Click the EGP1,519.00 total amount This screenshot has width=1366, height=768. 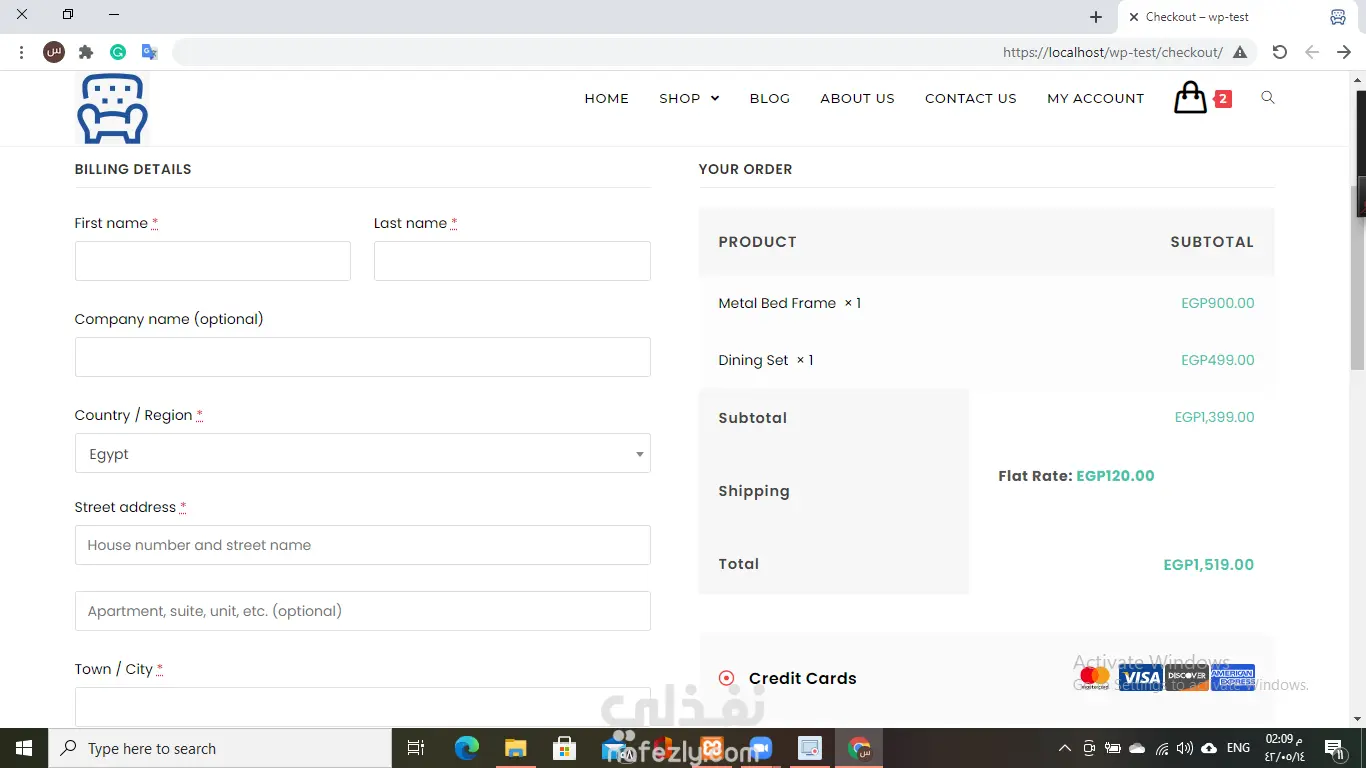tap(1208, 564)
